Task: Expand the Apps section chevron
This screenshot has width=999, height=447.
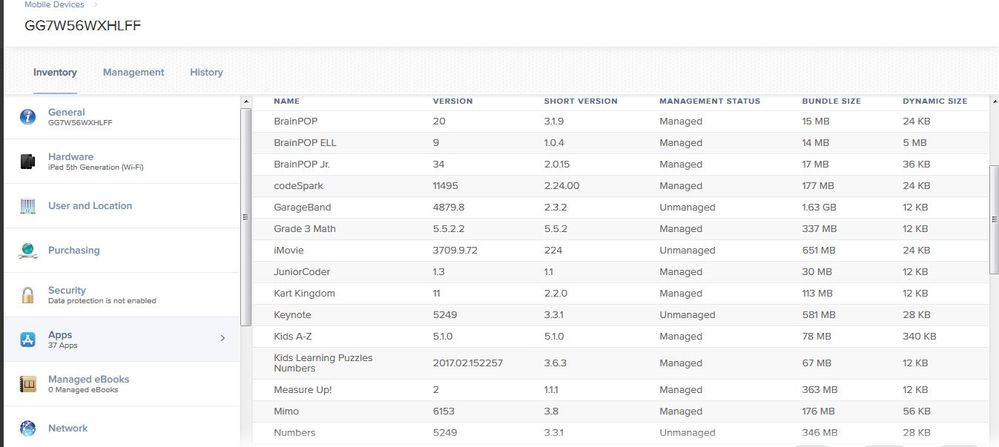Action: [x=222, y=338]
